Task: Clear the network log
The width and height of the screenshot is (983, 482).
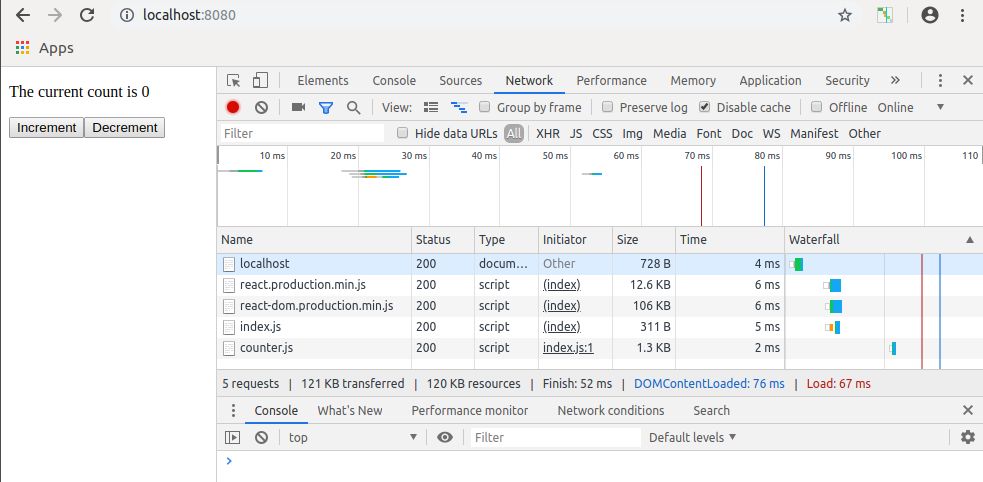Action: coord(261,107)
